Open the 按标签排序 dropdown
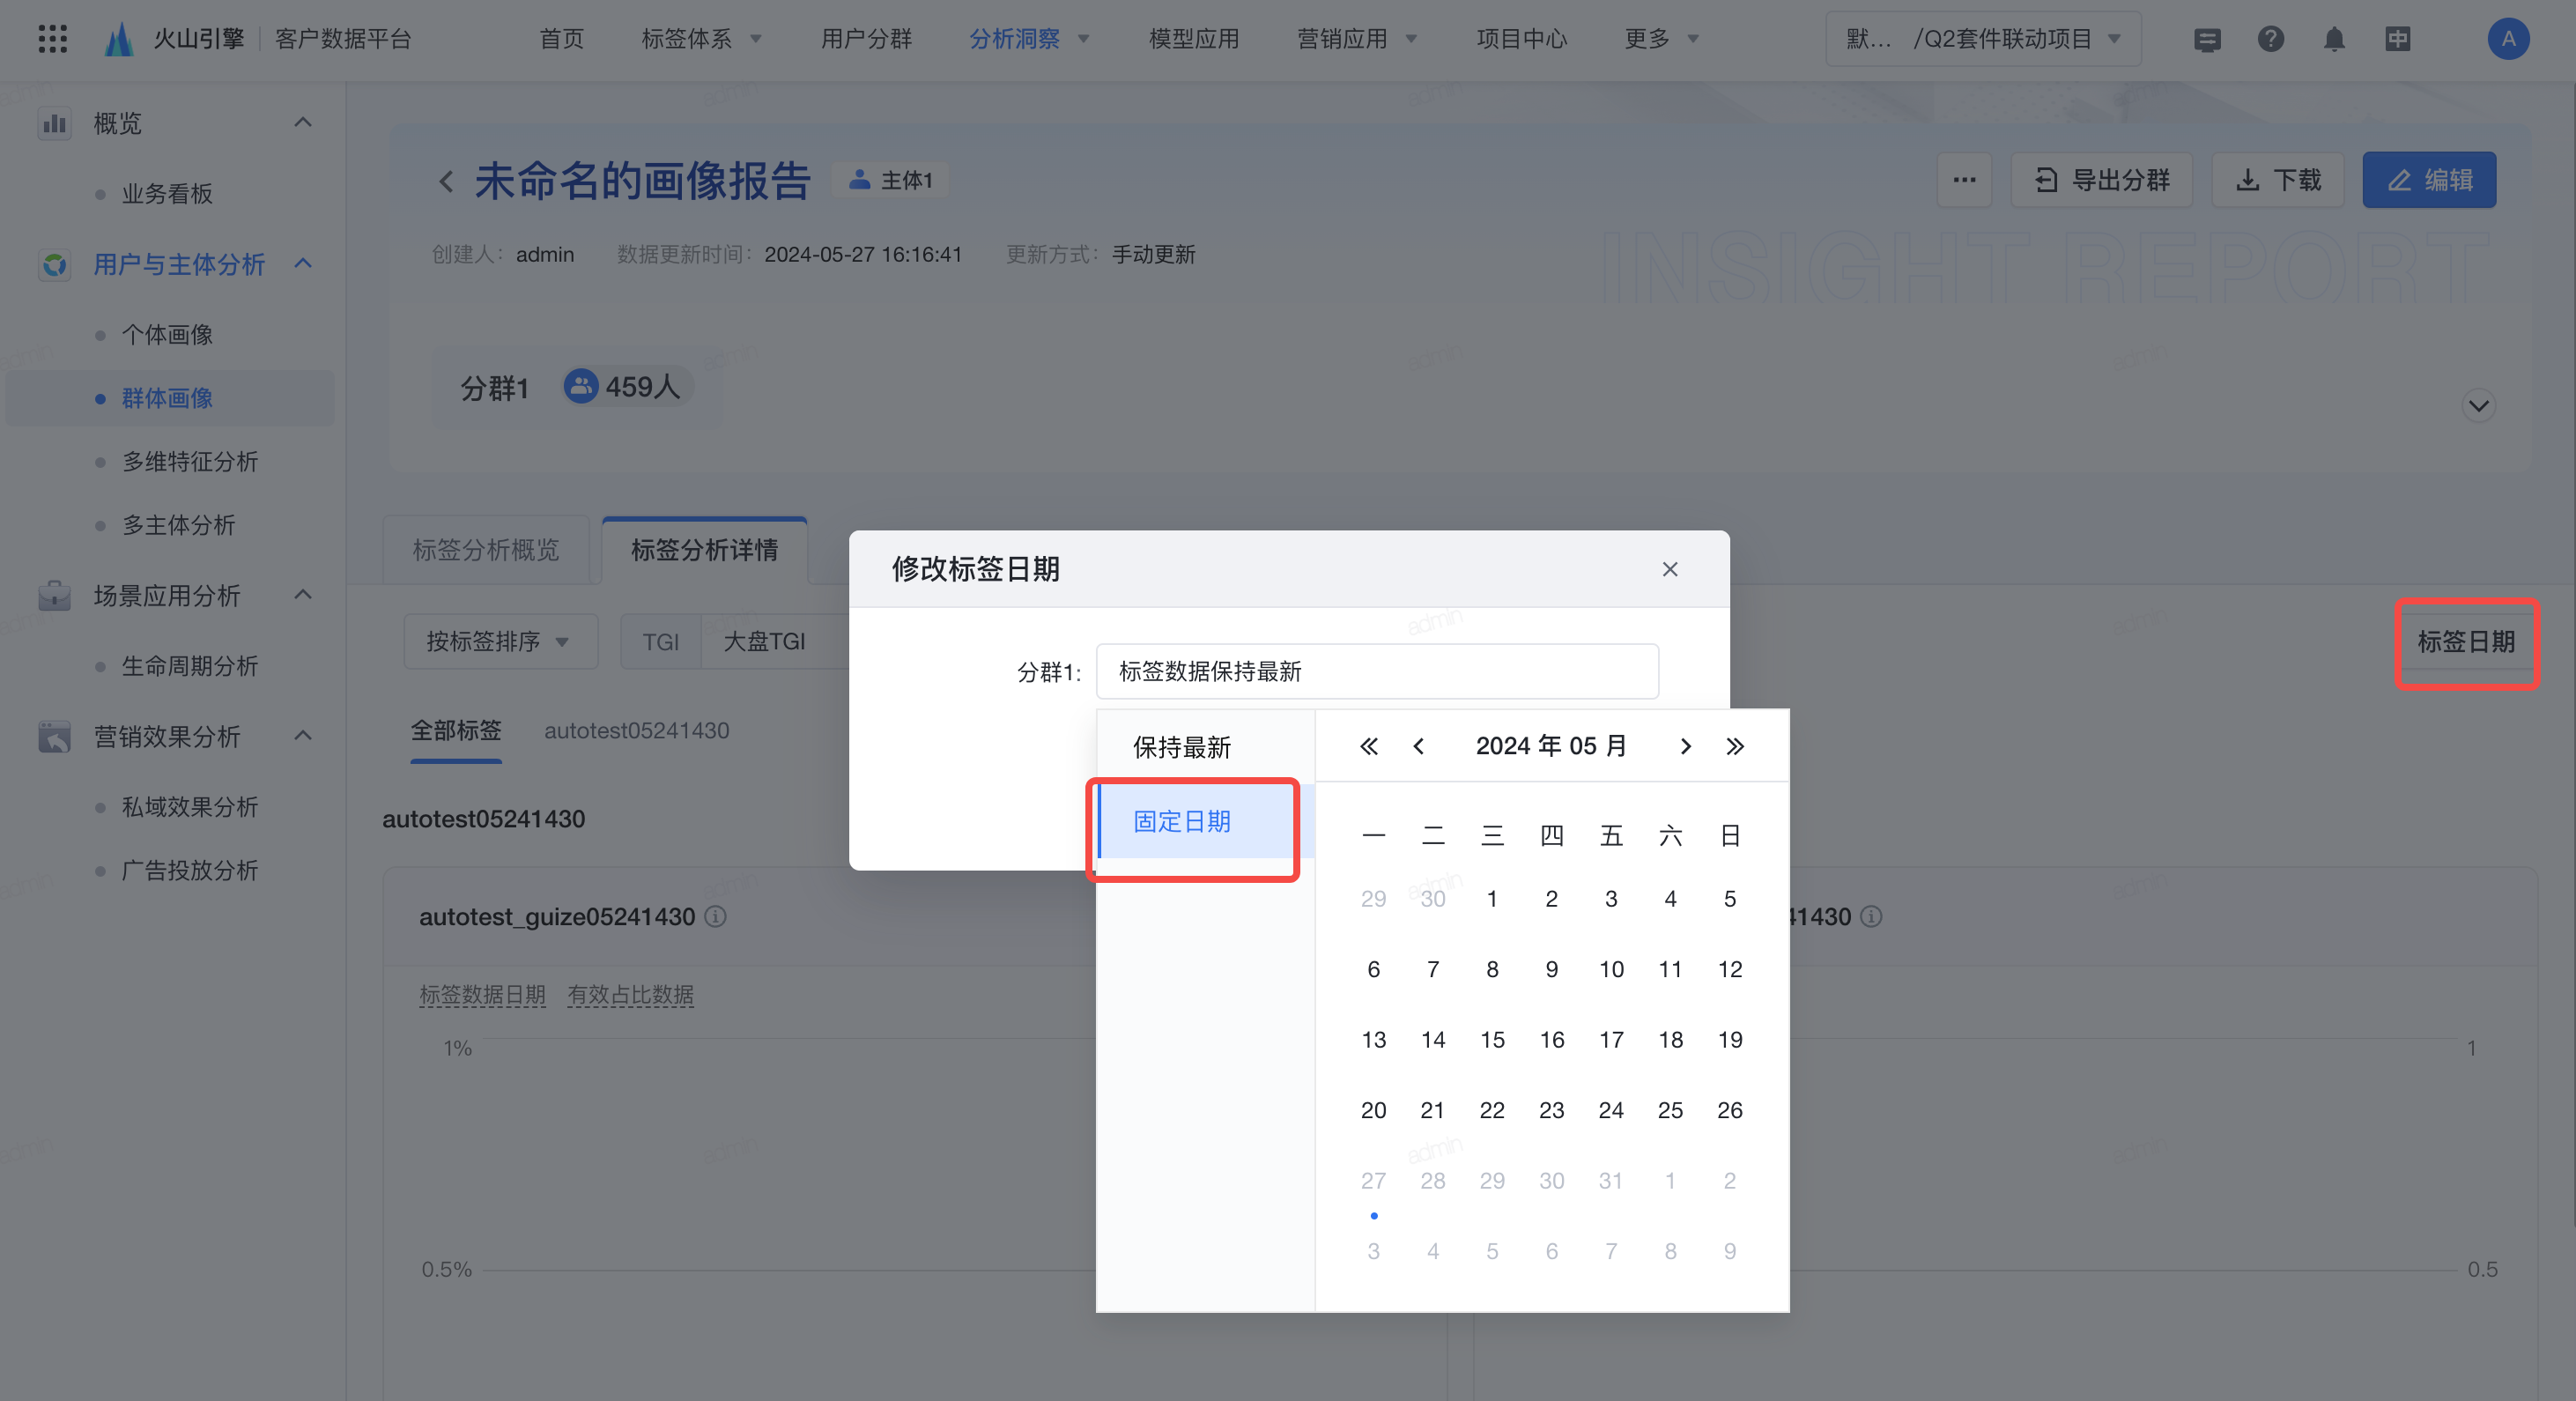 click(x=500, y=641)
